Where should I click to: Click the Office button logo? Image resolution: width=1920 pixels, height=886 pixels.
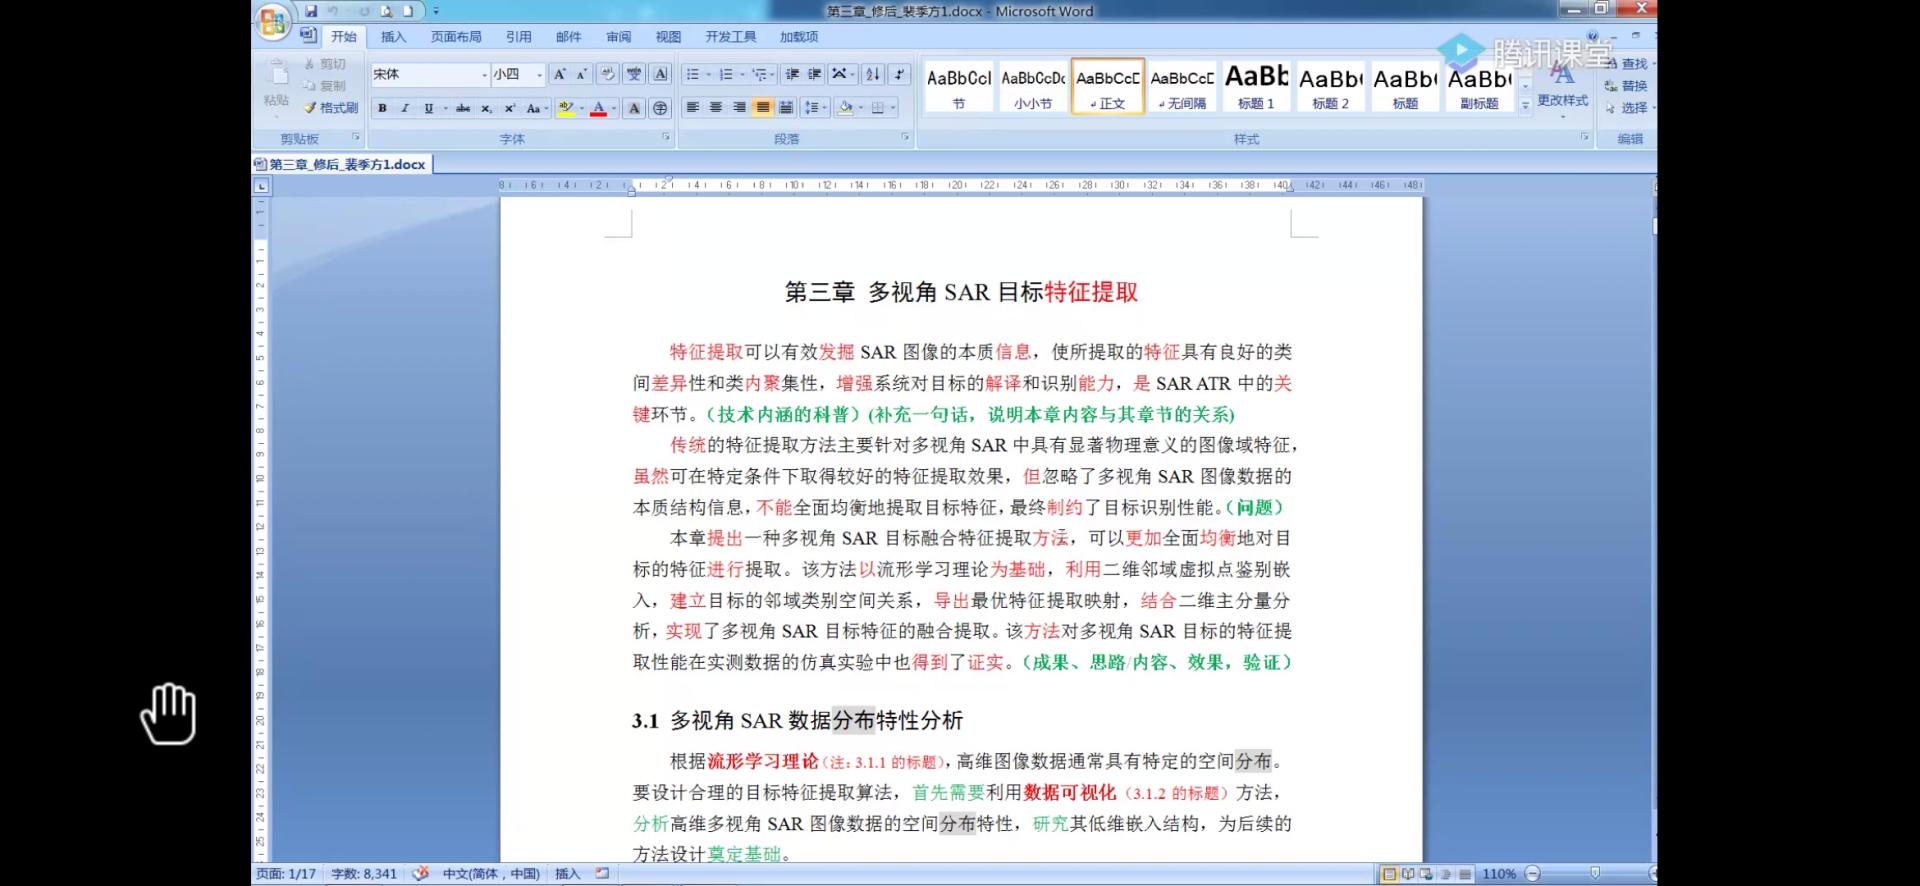point(272,22)
